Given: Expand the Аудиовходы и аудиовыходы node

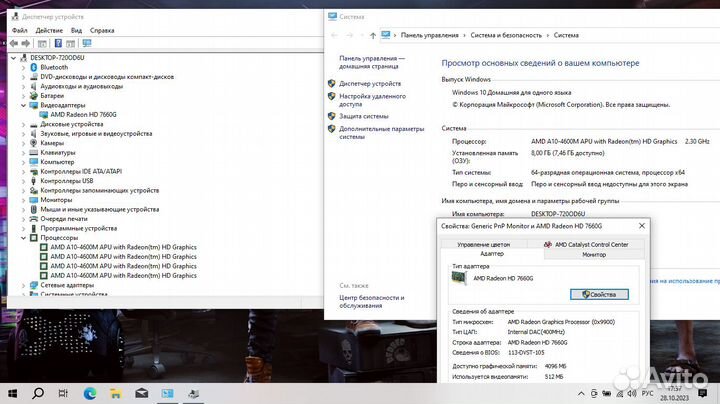Looking at the screenshot, I should pos(23,86).
